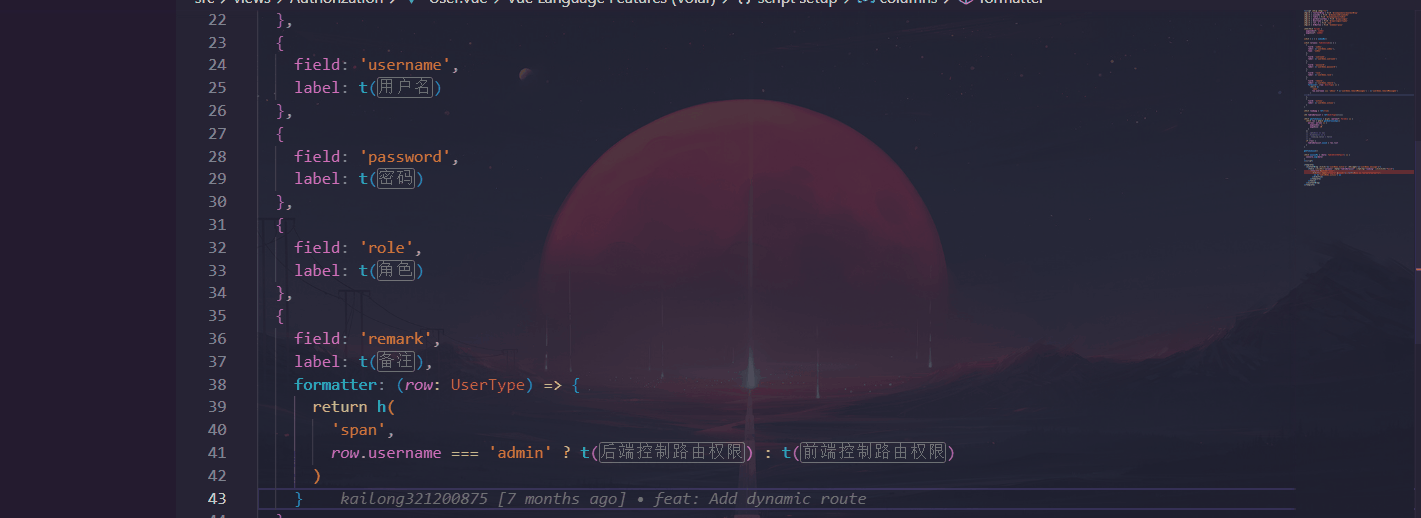
Task: Select the 备注 label text
Action: coord(396,362)
